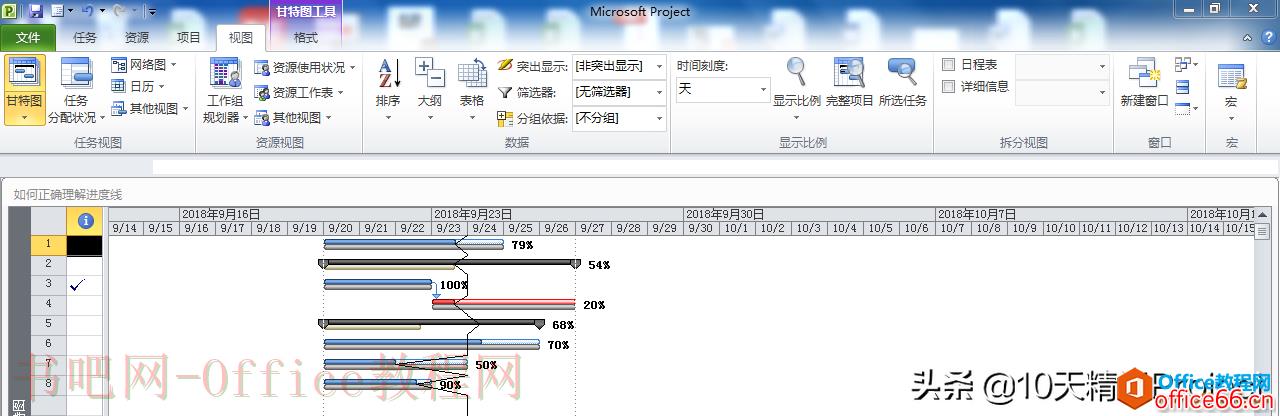The image size is (1280, 416).
Task: Click the 68% summary bar label
Action: [563, 325]
